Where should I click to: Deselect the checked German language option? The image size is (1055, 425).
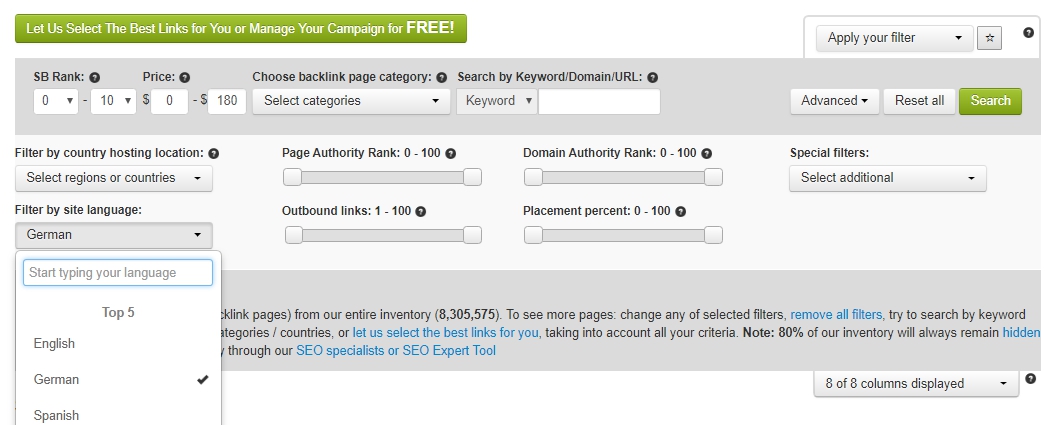(x=118, y=379)
